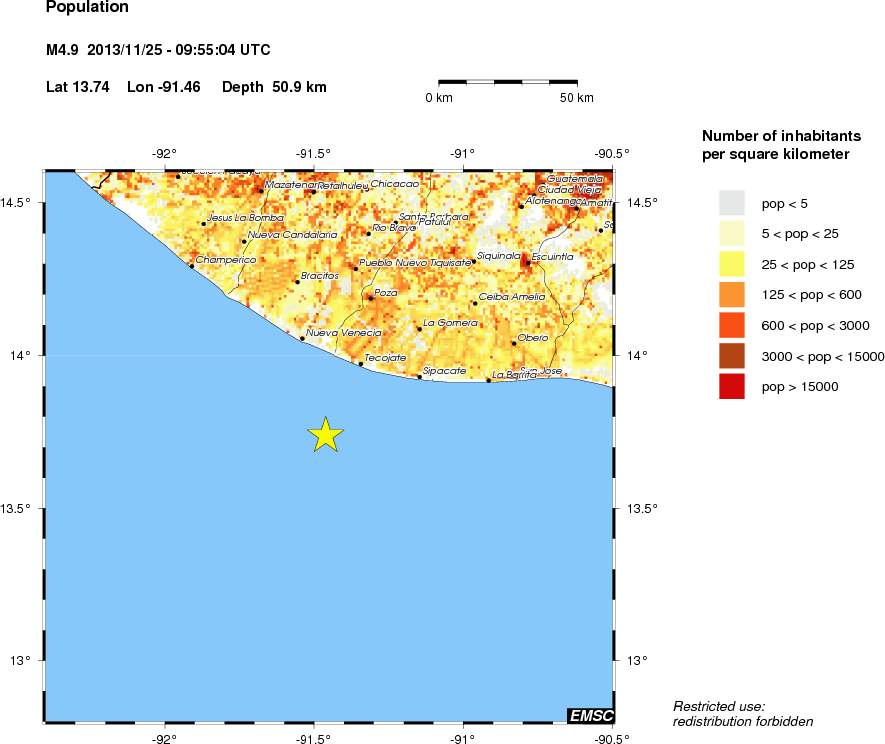Screen dimensions: 885x744
Task: Select the 'M4.9' magnitude text
Action: pos(62,50)
